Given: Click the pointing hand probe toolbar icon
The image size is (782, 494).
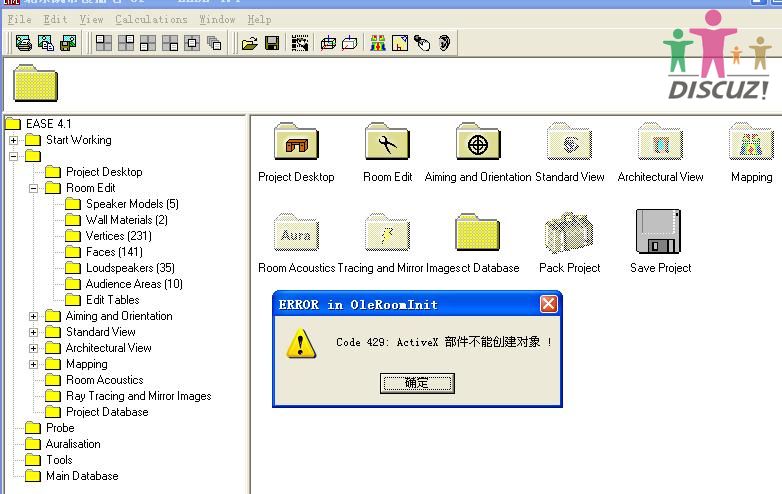Looking at the screenshot, I should (x=422, y=43).
